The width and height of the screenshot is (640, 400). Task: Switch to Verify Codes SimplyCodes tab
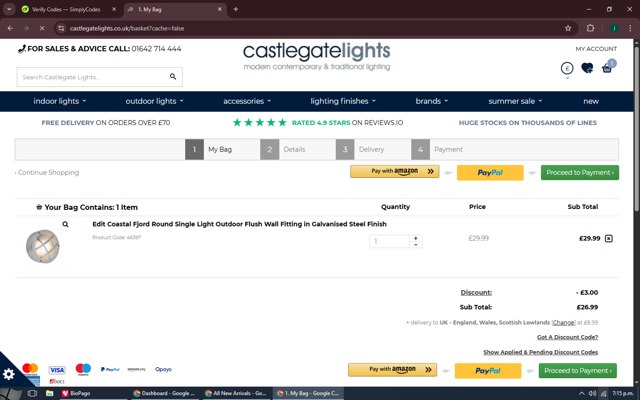[69, 9]
